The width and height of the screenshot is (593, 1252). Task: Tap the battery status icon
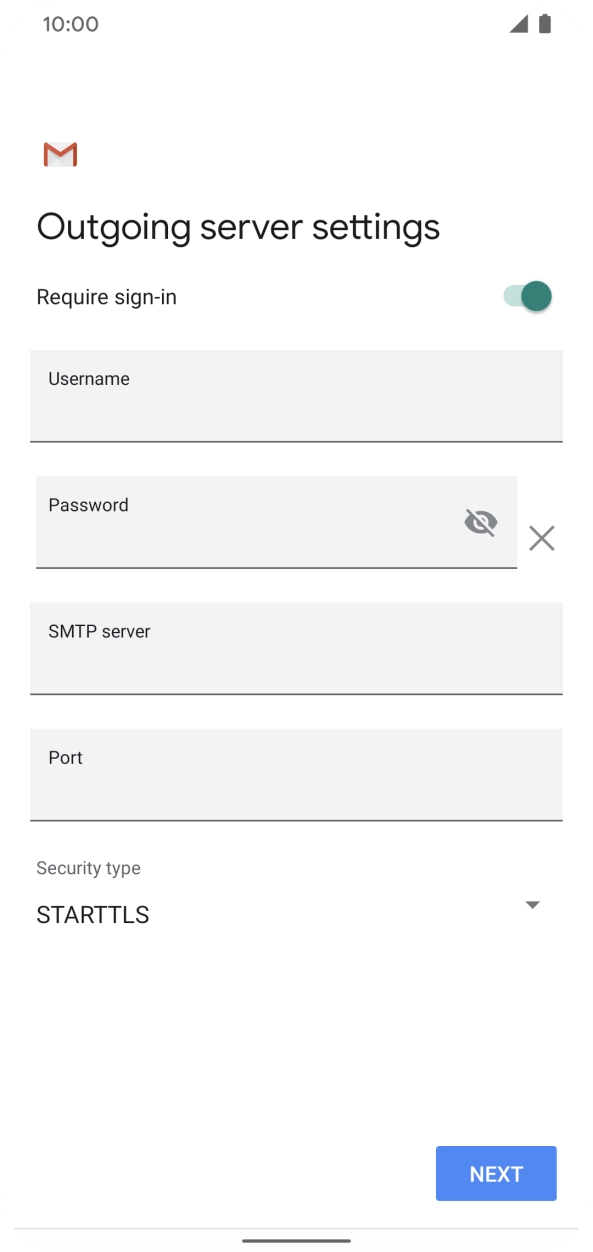pyautogui.click(x=545, y=24)
